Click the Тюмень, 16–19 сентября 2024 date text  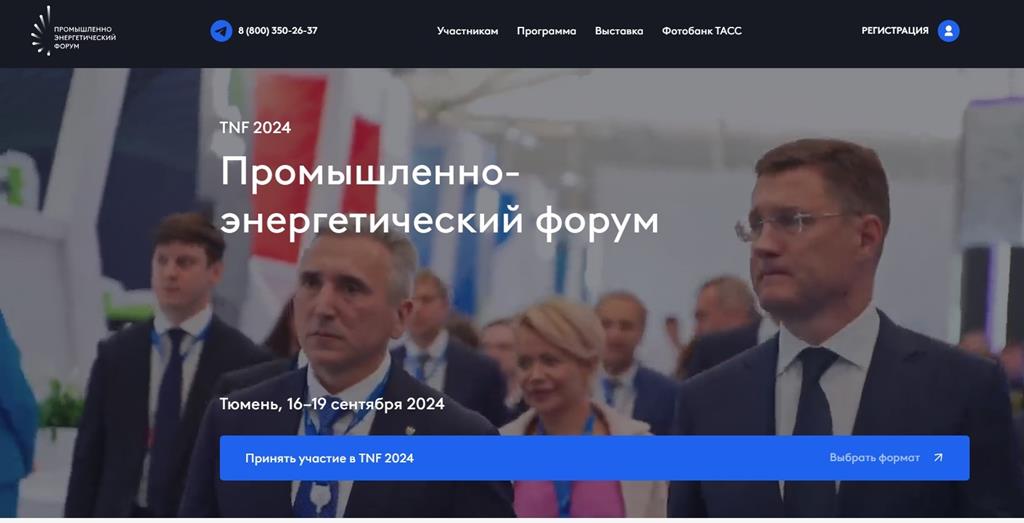[x=332, y=404]
